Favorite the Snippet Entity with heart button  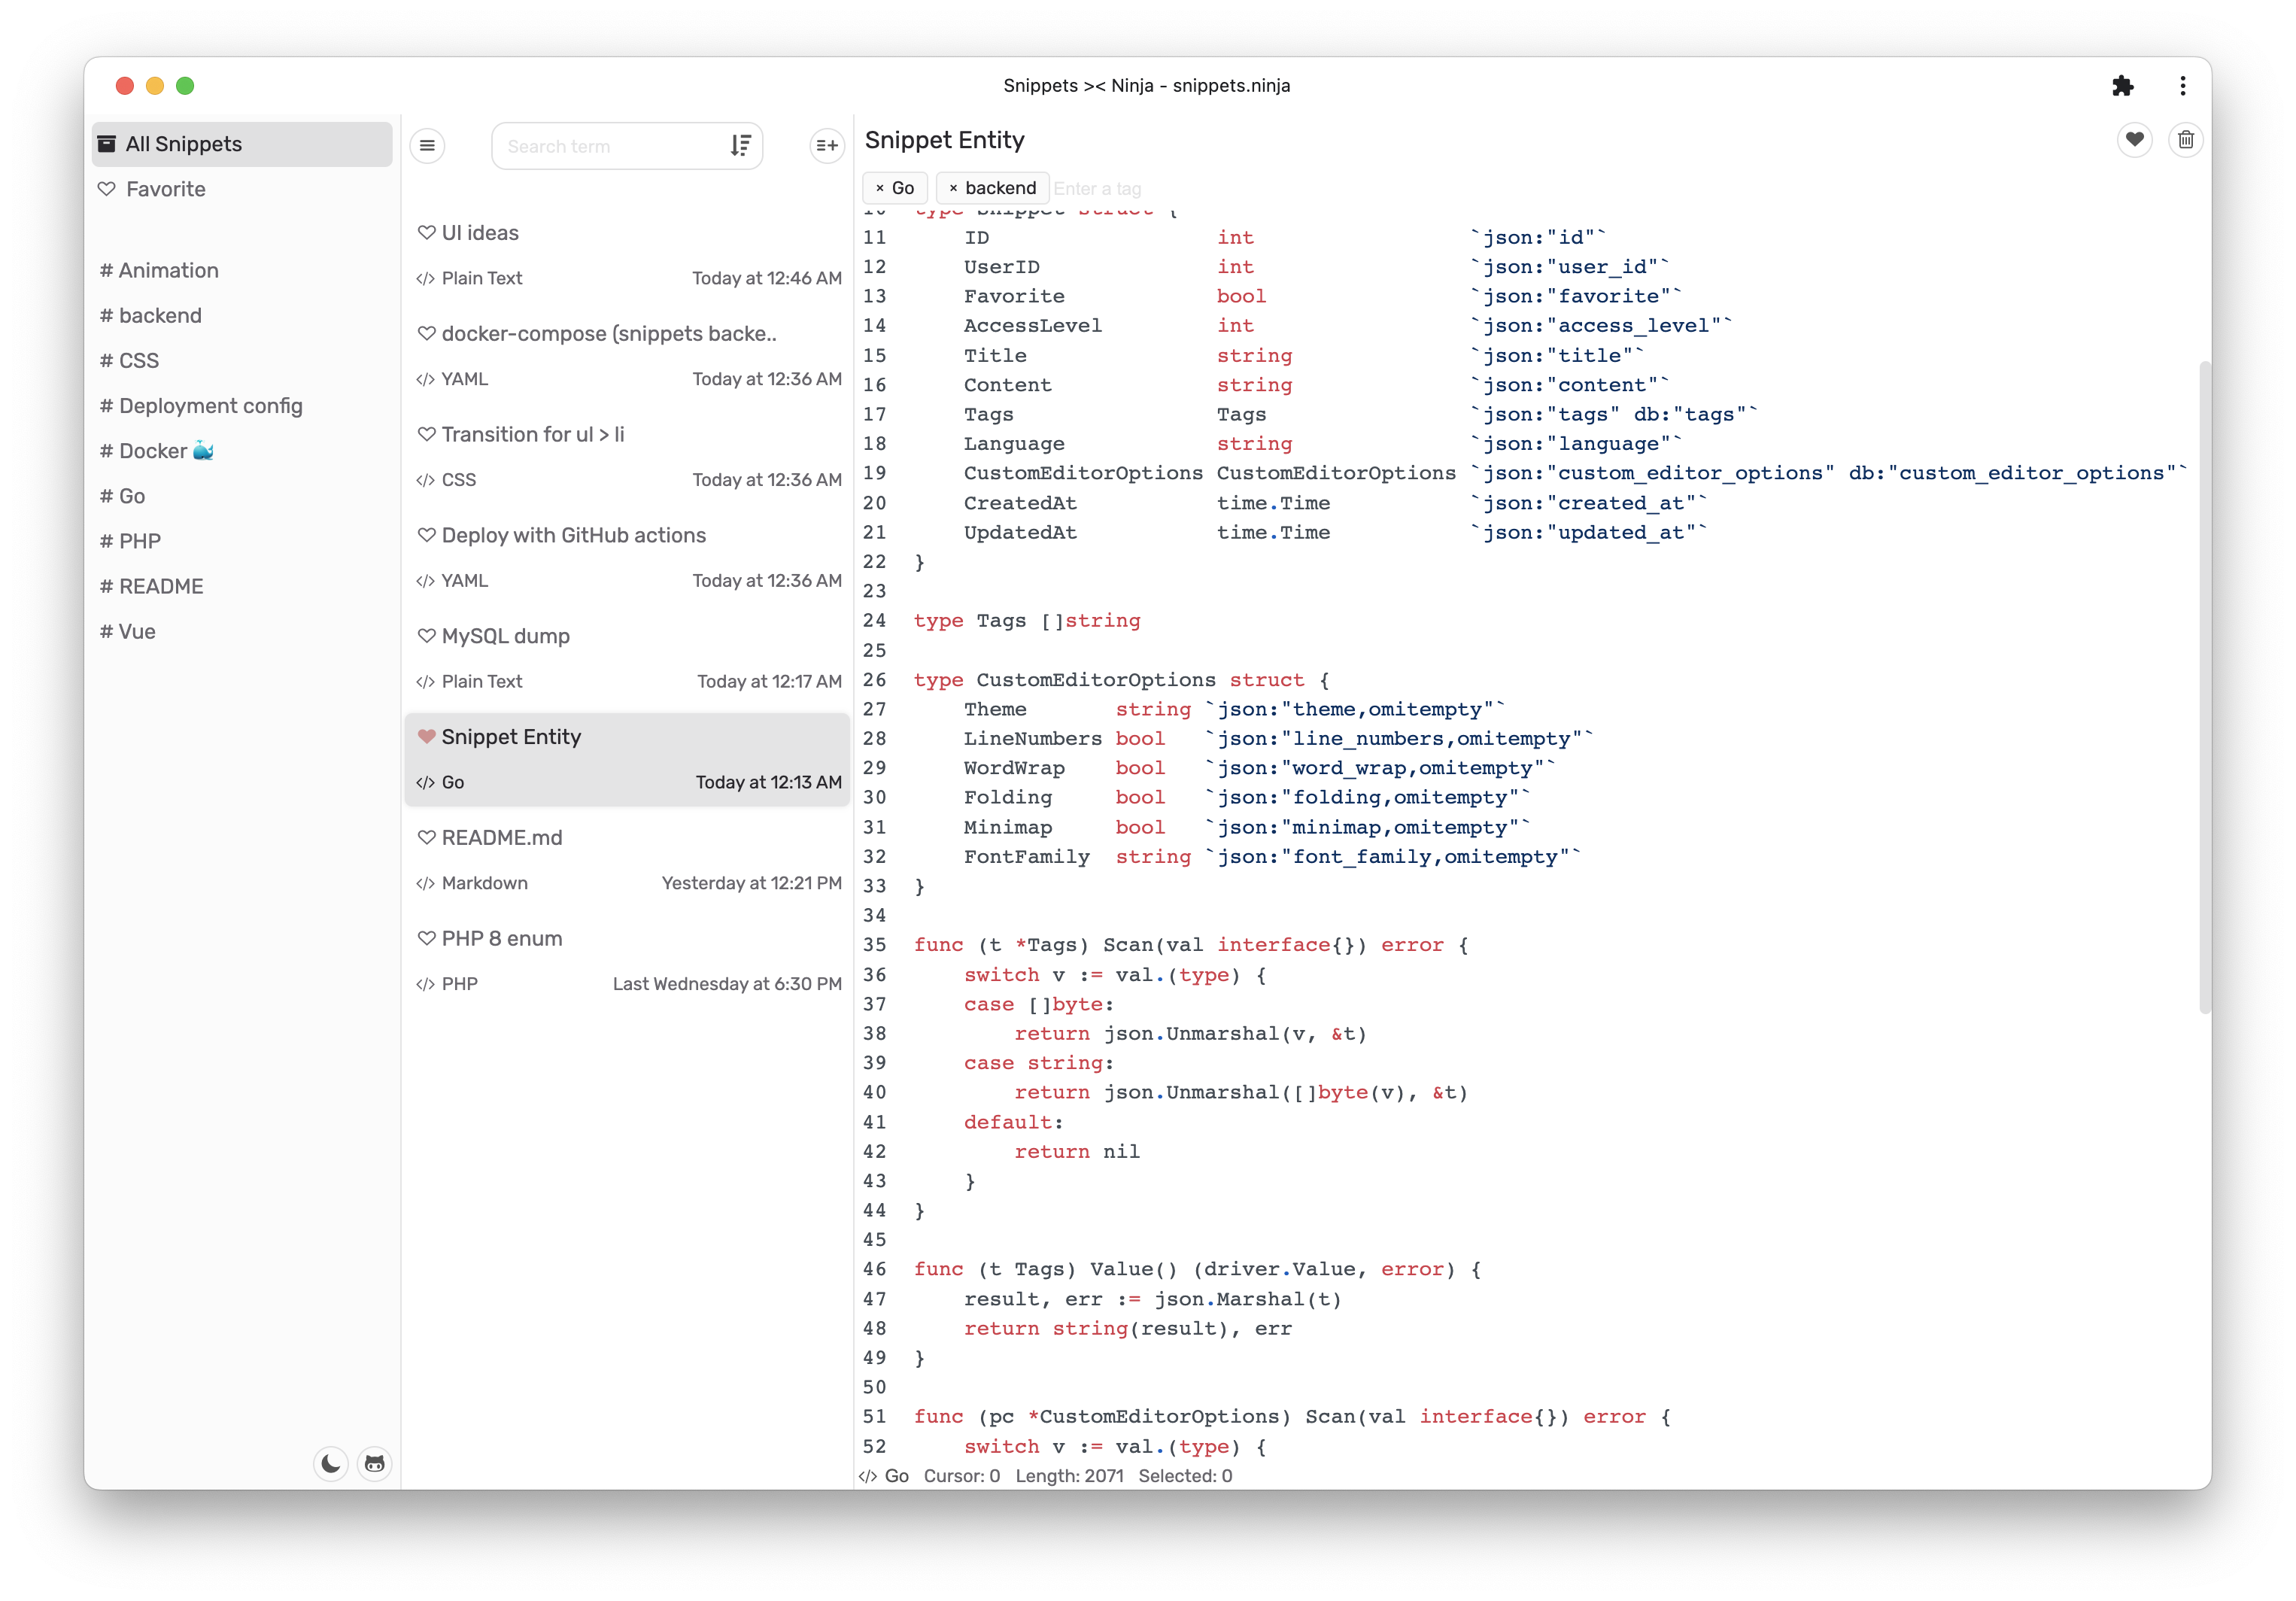(2134, 139)
